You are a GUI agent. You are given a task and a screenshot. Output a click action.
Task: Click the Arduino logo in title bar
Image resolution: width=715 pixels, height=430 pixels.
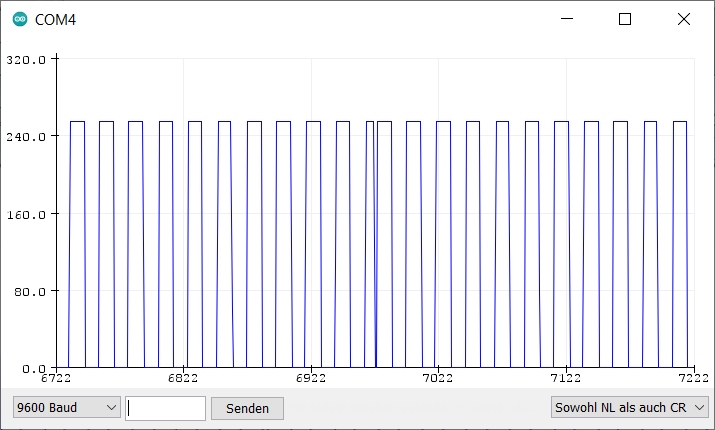pos(20,19)
